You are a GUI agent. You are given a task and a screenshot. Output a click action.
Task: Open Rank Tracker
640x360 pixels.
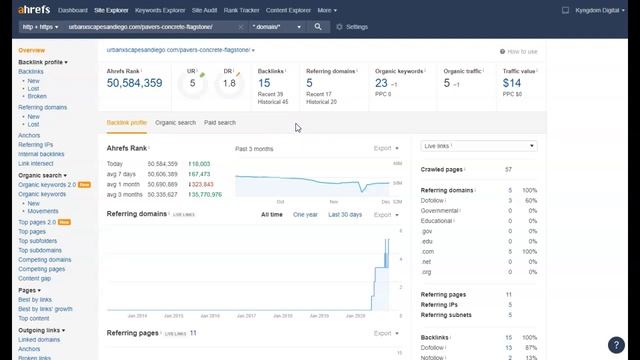(x=241, y=10)
